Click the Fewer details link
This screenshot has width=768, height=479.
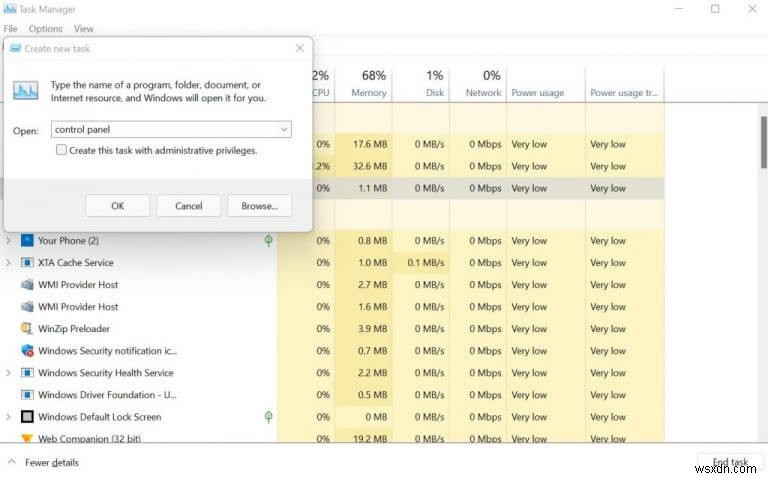pyautogui.click(x=52, y=462)
